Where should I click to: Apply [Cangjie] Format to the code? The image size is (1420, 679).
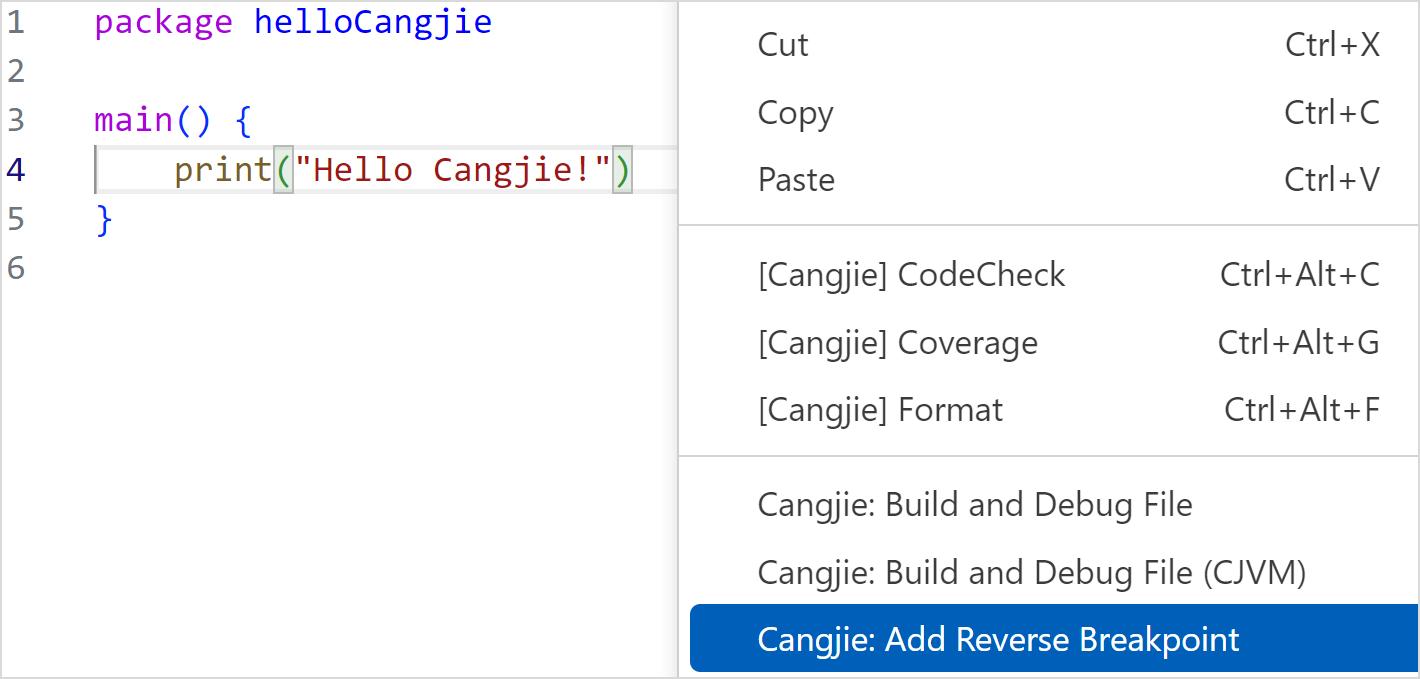[x=881, y=409]
